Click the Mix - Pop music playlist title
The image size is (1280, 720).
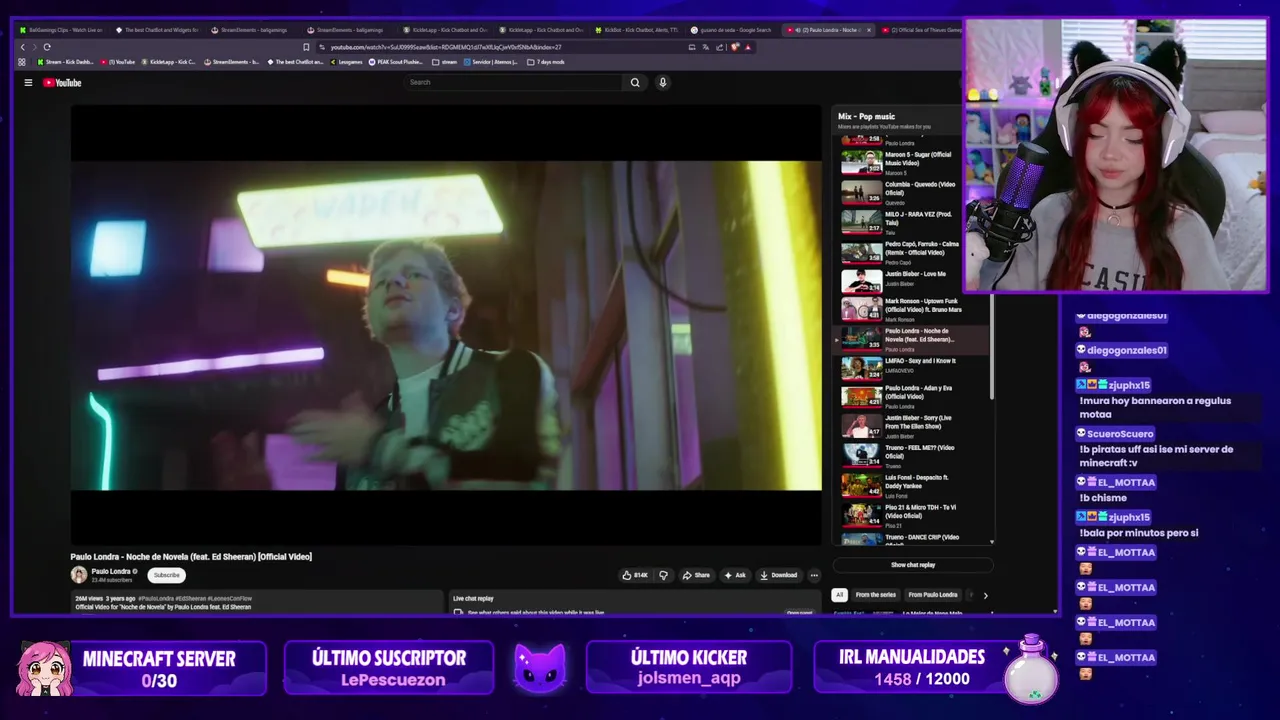[x=866, y=117]
